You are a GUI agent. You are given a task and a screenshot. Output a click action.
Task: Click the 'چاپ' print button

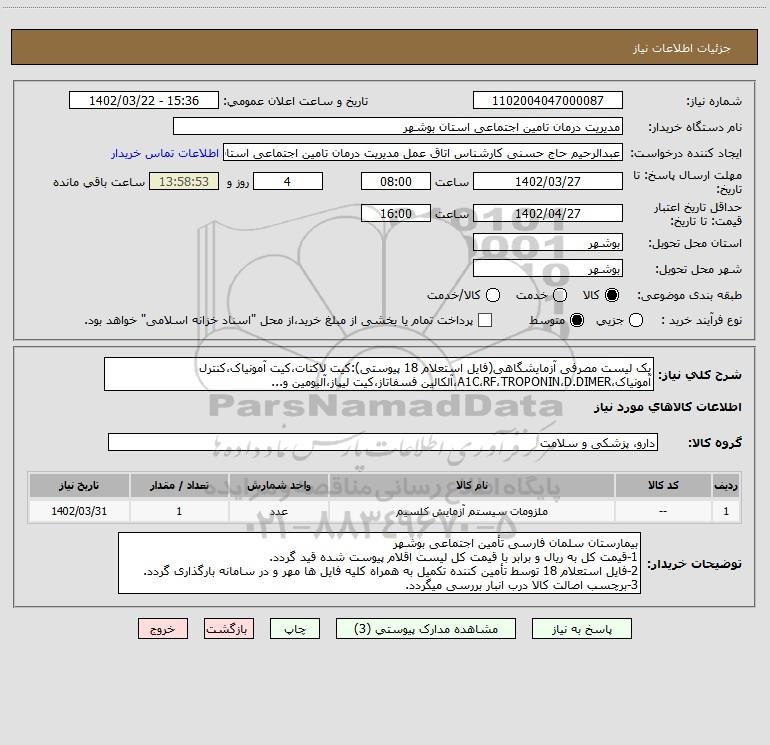click(295, 629)
